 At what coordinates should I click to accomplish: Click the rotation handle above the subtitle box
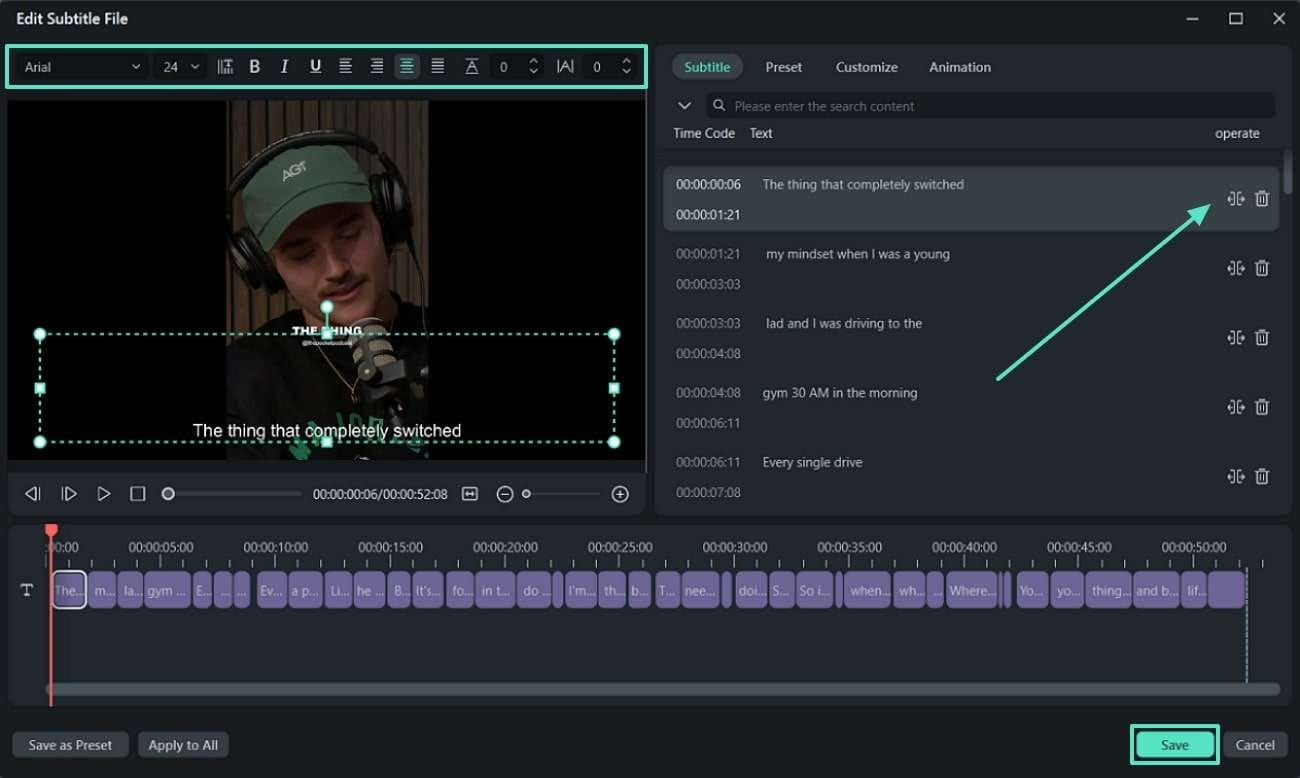(x=327, y=307)
